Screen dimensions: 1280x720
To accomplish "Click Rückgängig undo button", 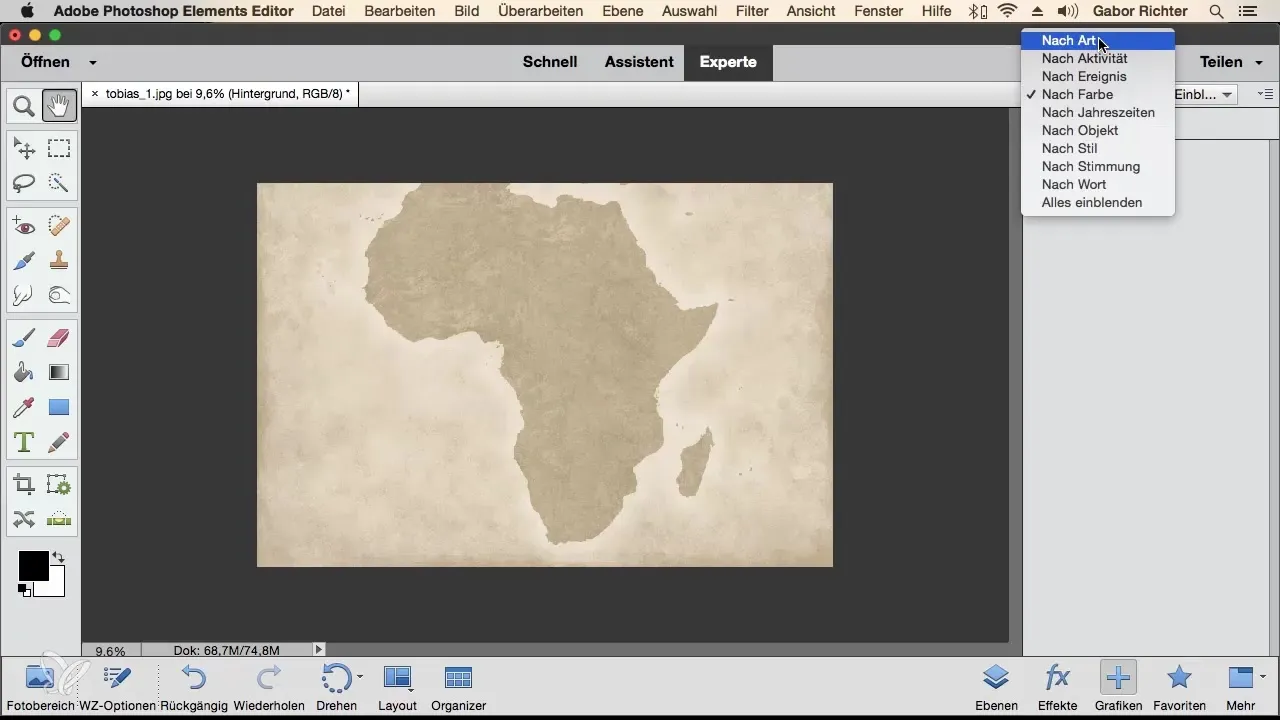I will tap(194, 686).
